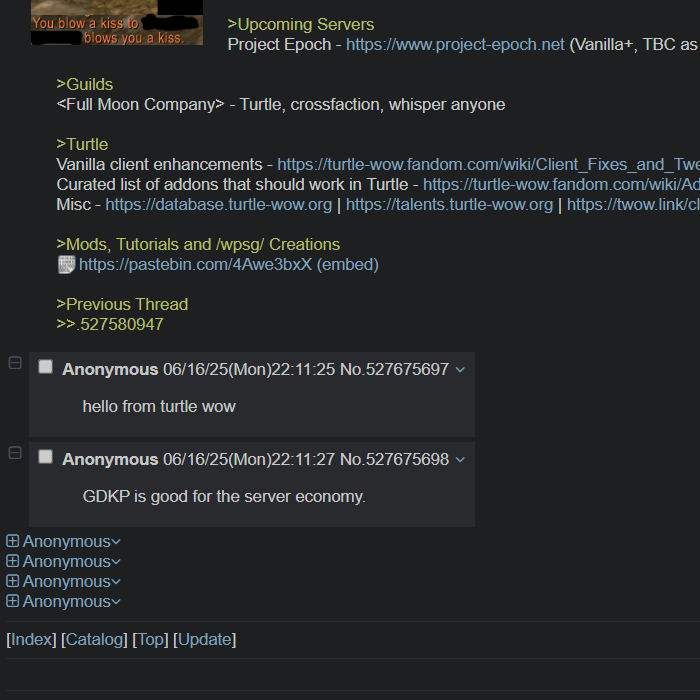Screen dimensions: 700x700
Task: Go to the board Index
Action: click(31, 639)
